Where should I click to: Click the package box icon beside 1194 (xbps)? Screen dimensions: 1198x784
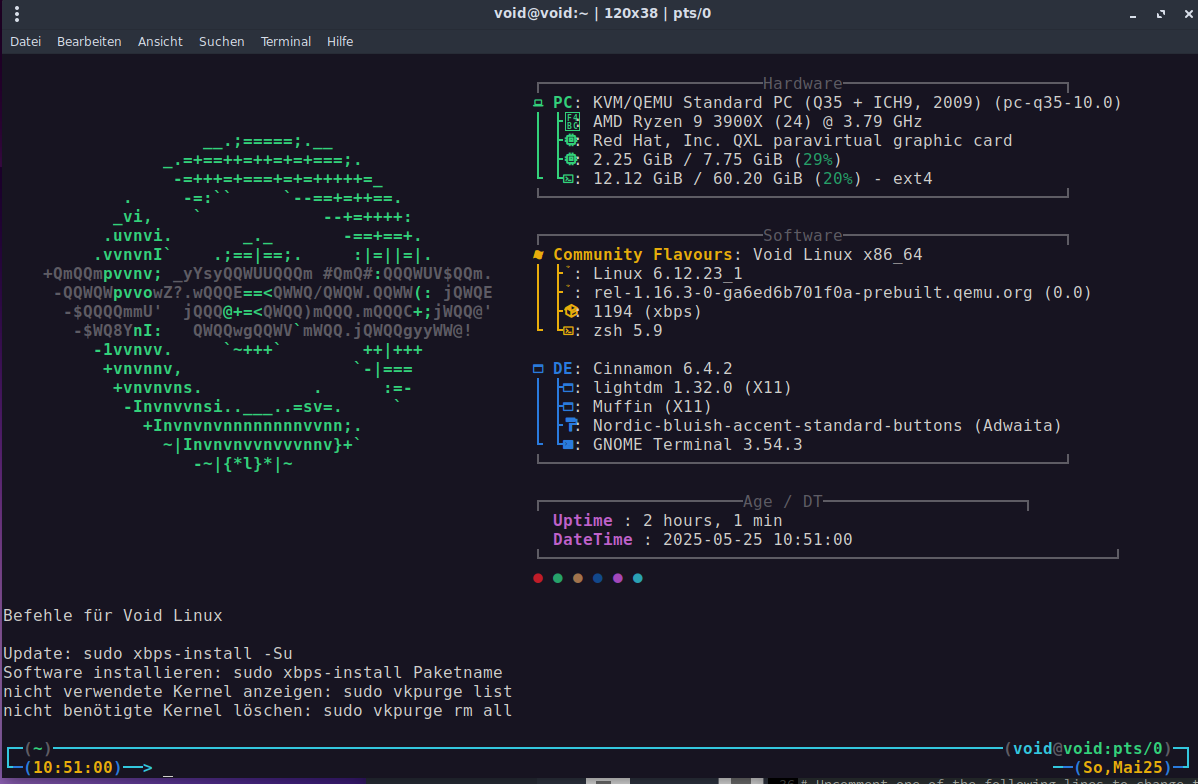(571, 312)
